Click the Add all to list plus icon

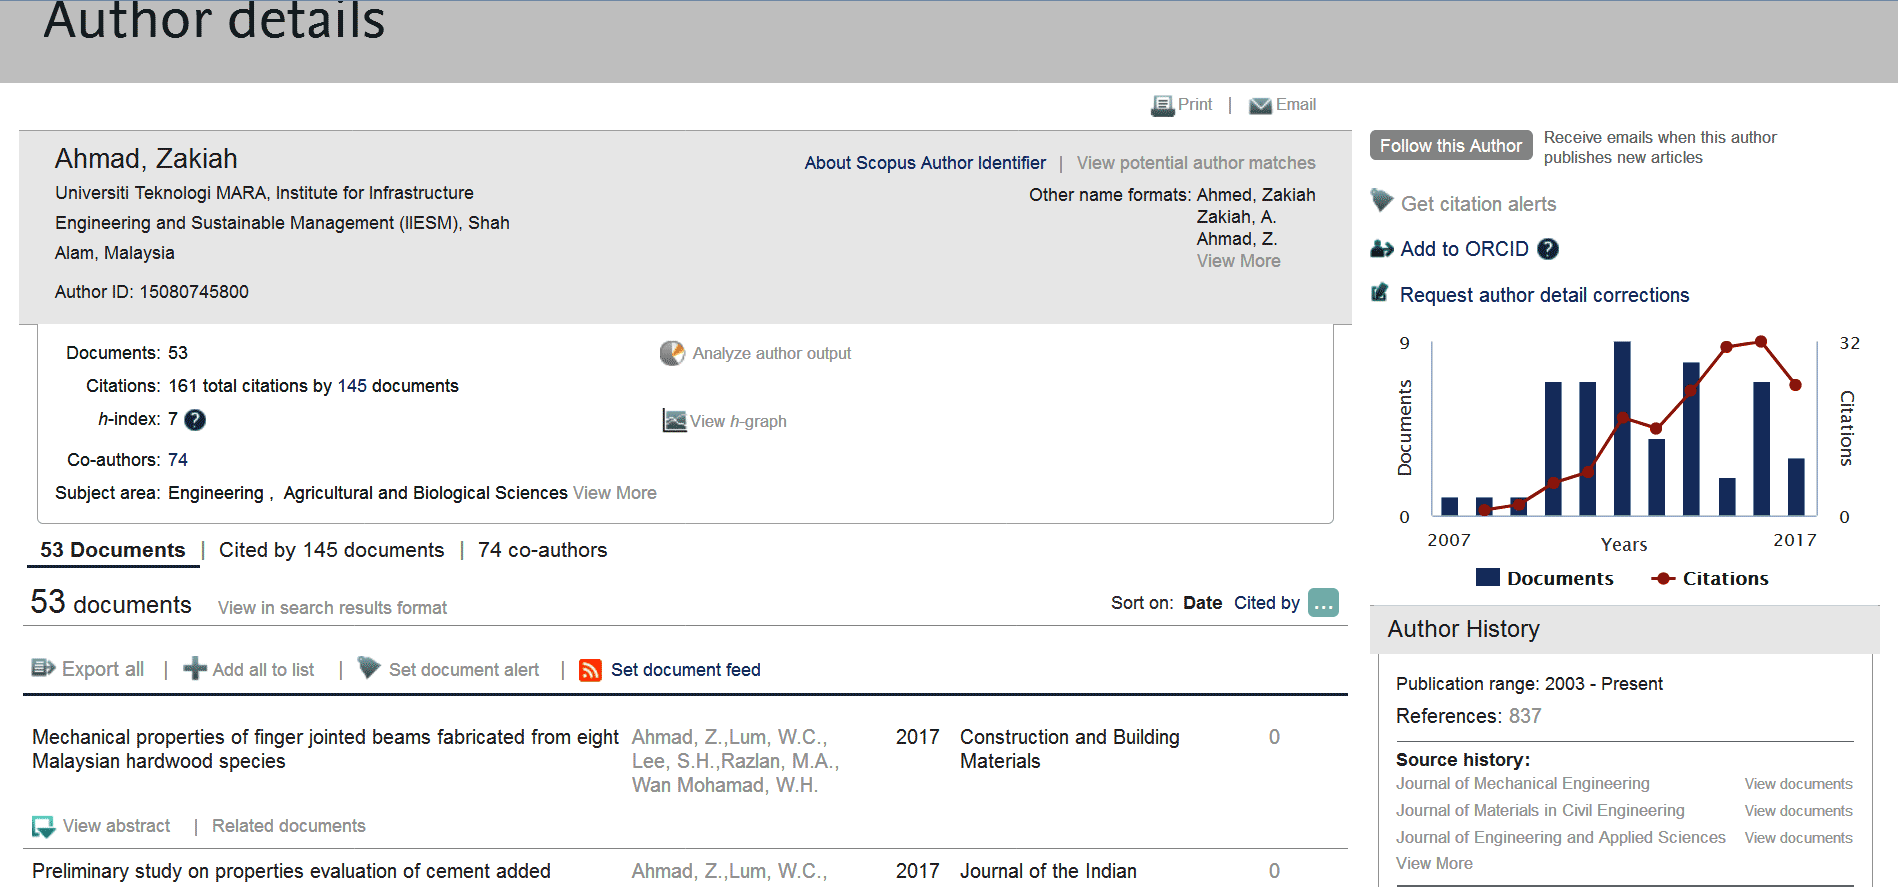[195, 669]
